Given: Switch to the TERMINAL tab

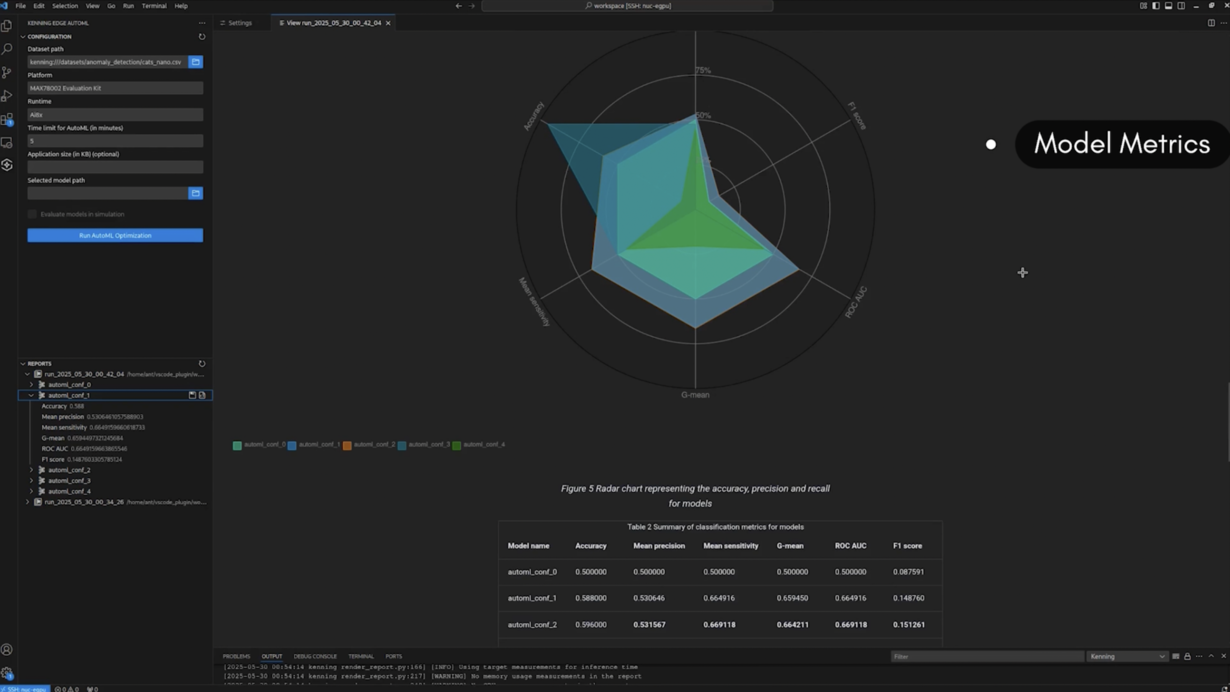Looking at the screenshot, I should [x=359, y=656].
